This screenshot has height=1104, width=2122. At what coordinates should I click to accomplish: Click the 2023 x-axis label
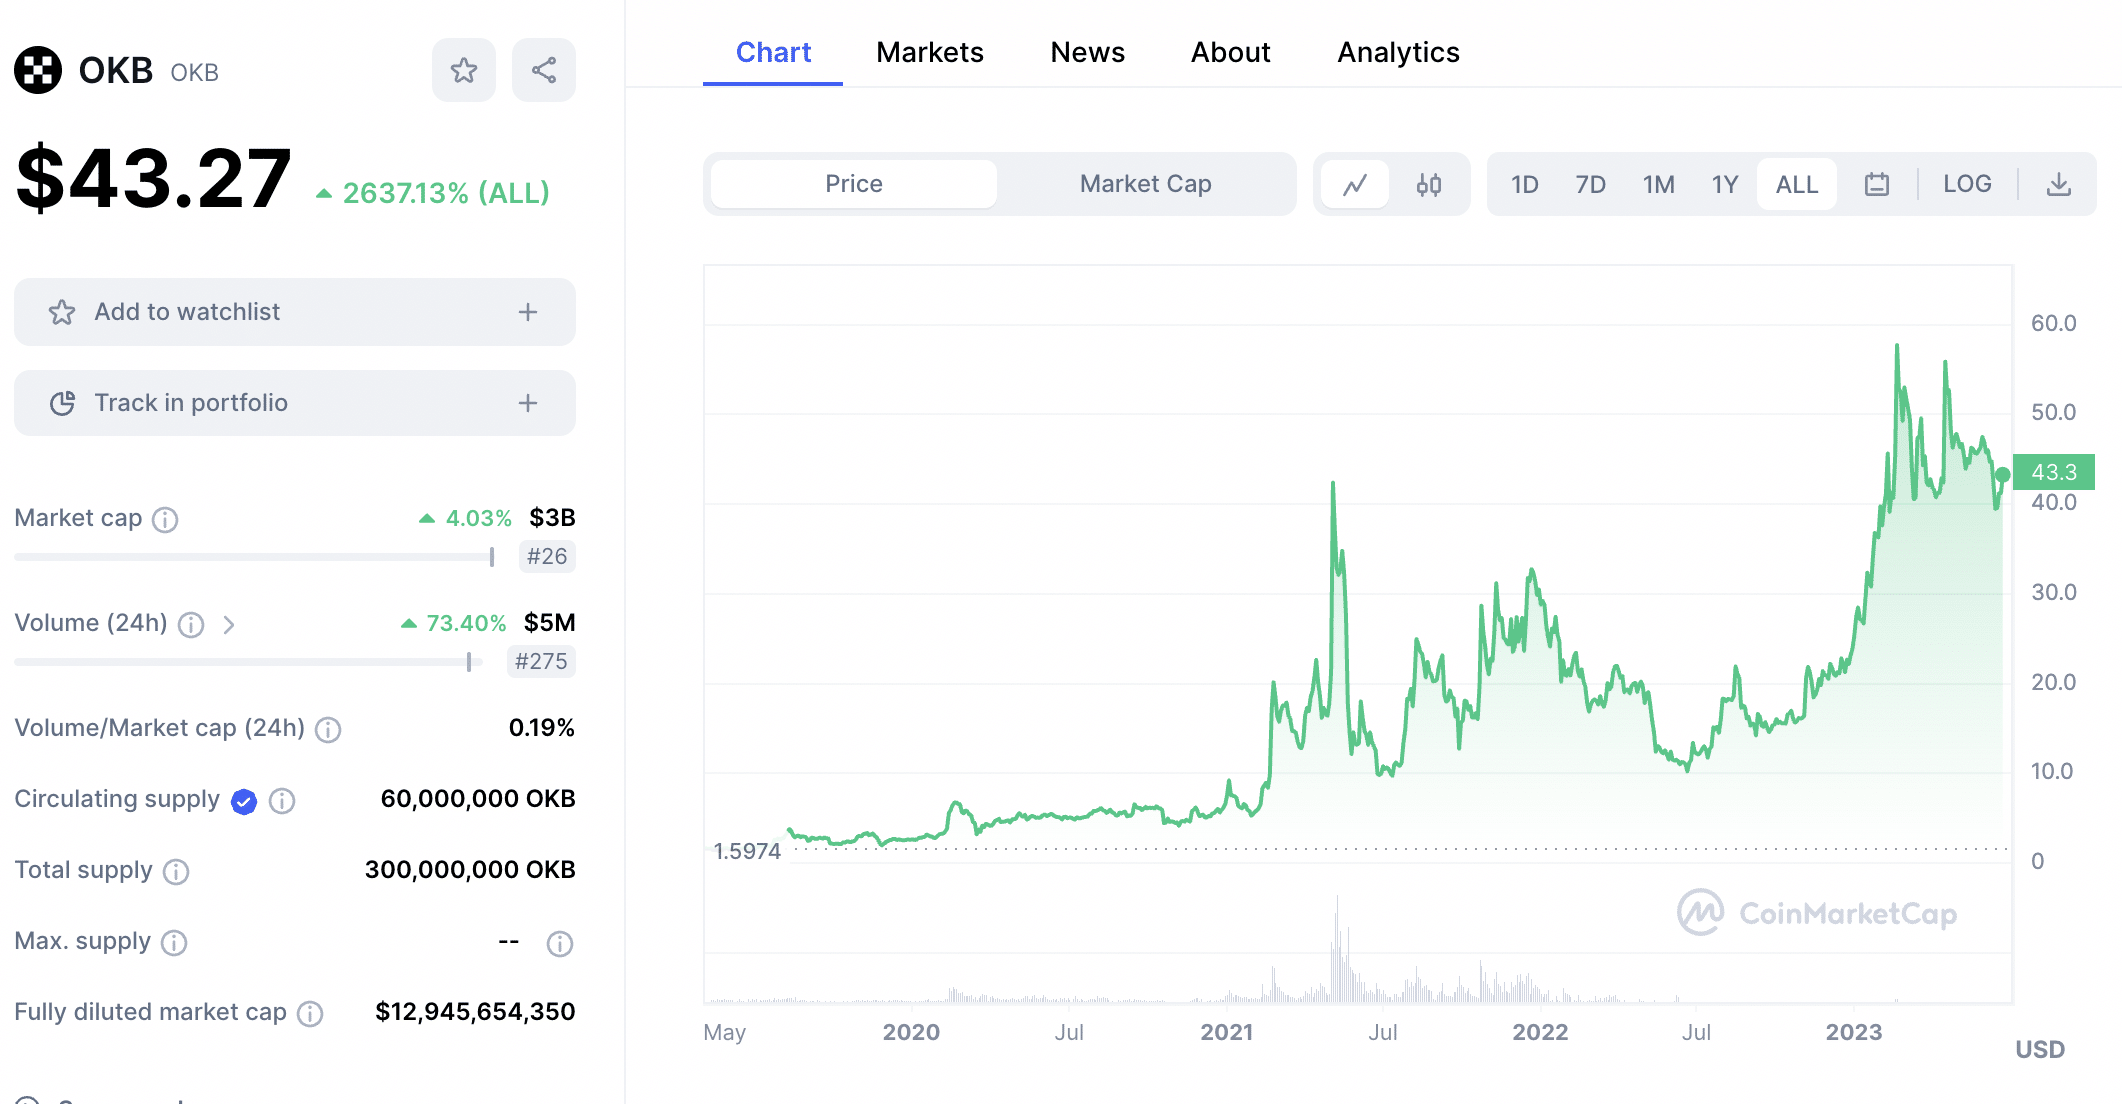click(1854, 1032)
